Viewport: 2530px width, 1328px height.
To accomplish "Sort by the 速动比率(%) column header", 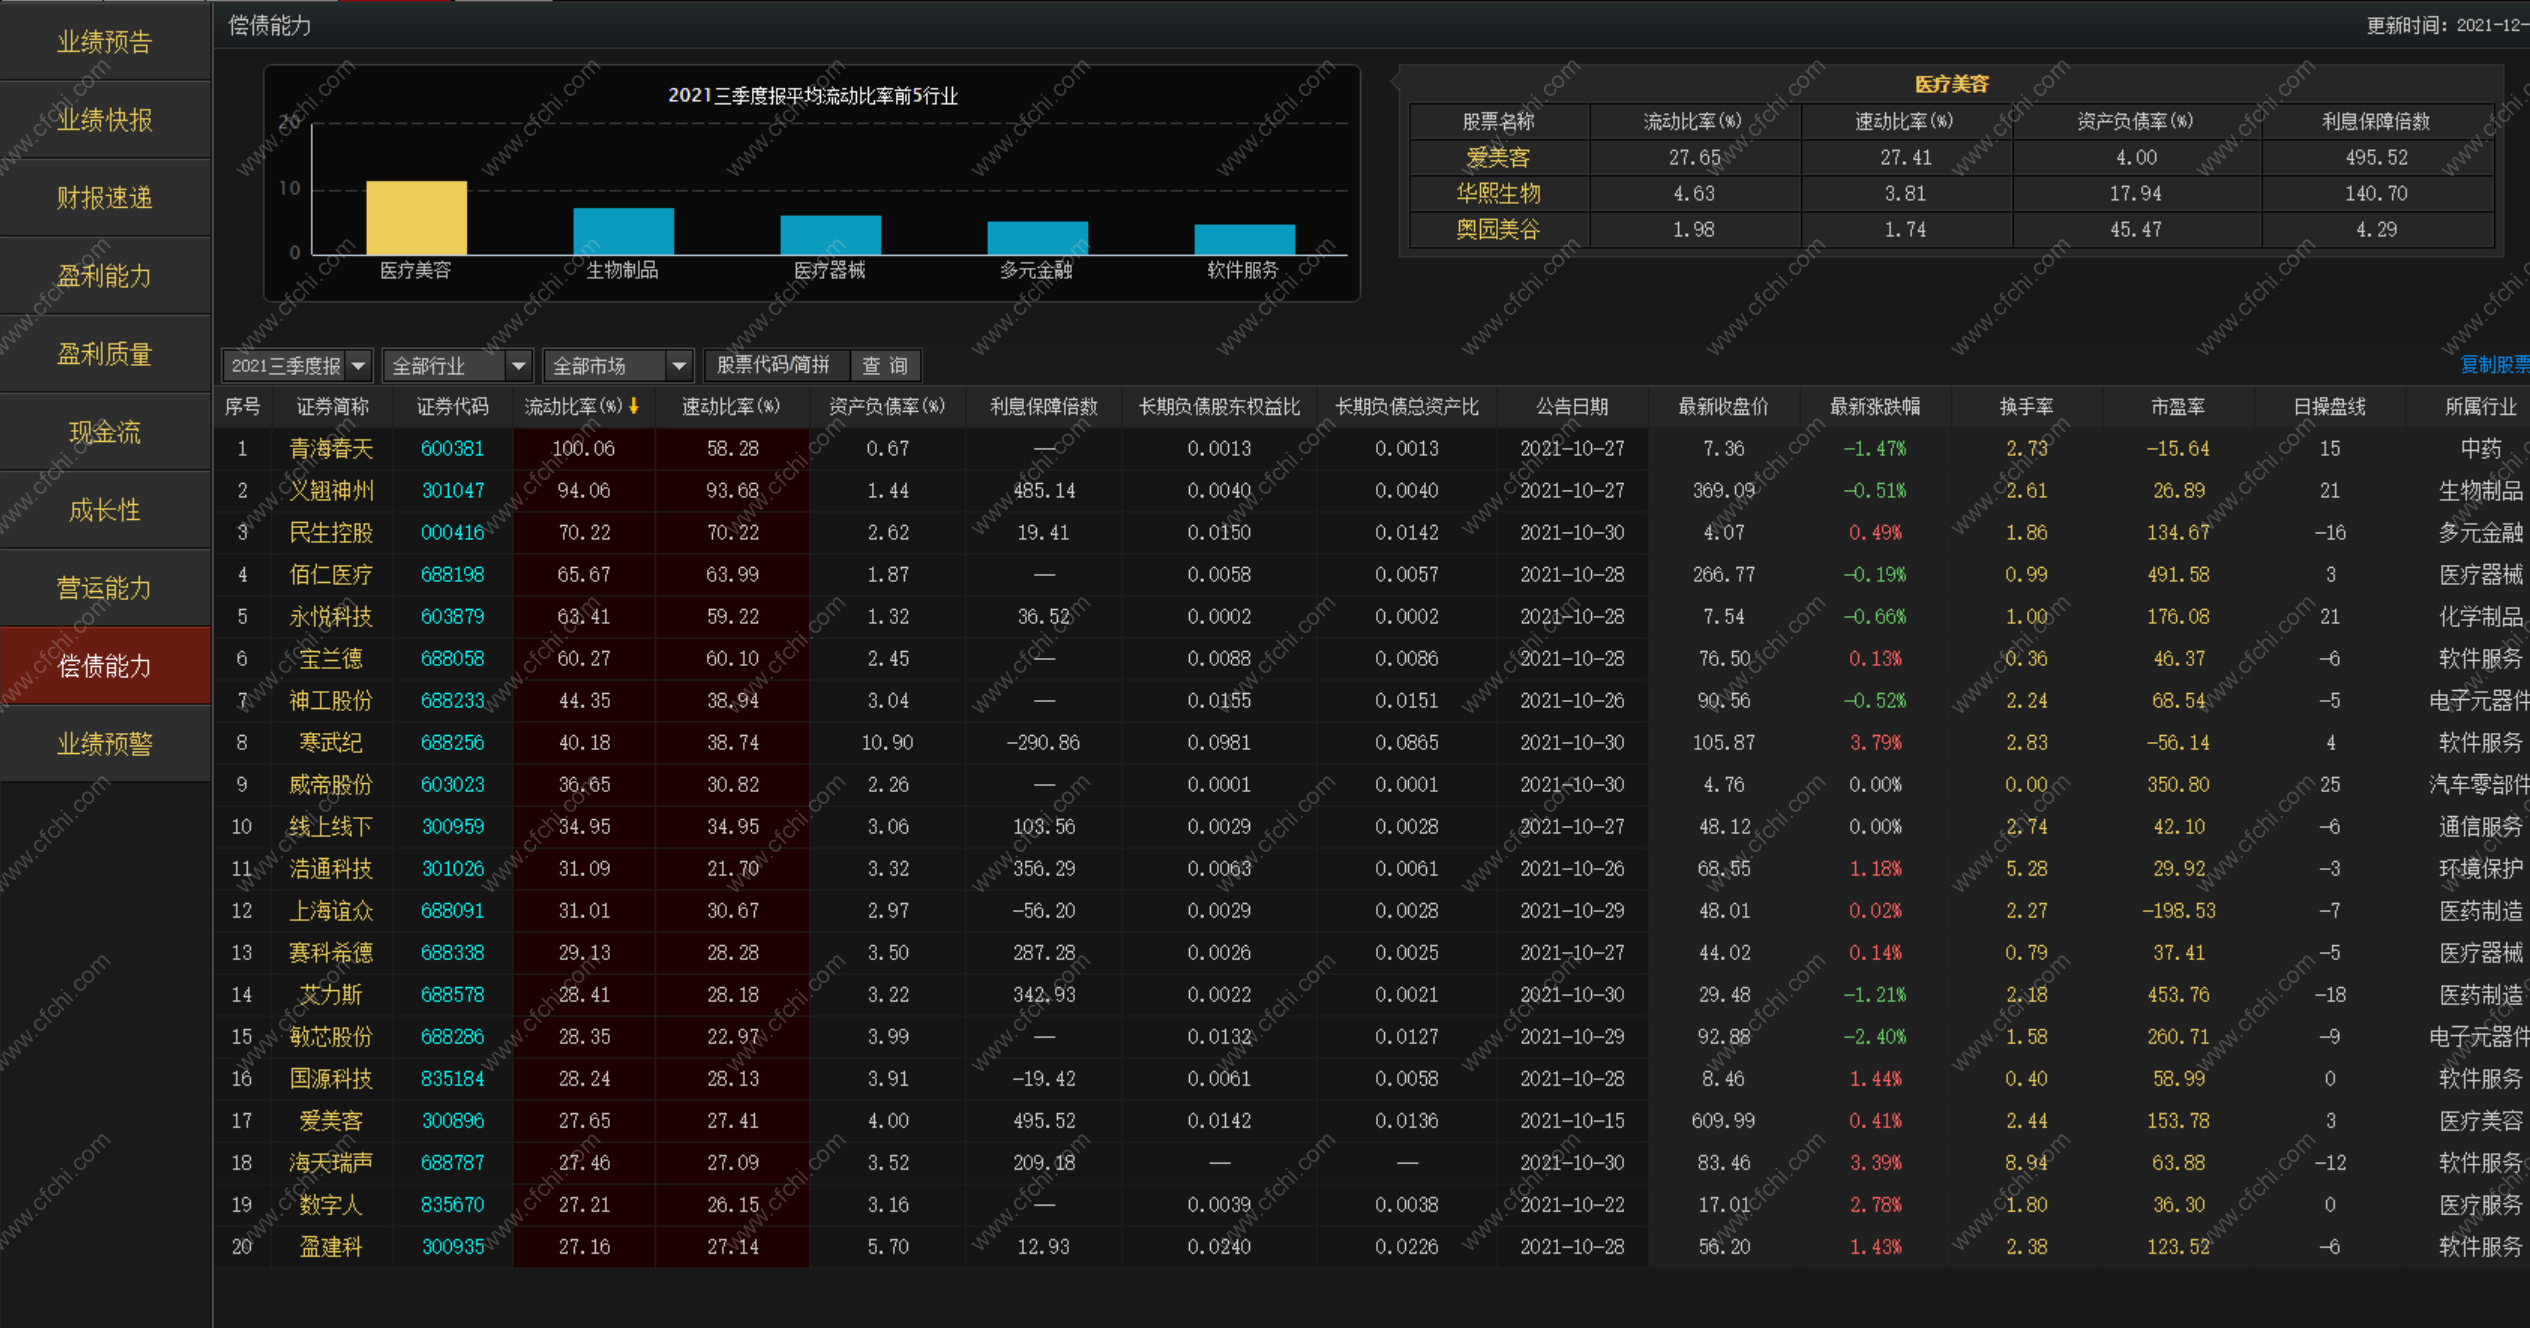I will point(731,407).
